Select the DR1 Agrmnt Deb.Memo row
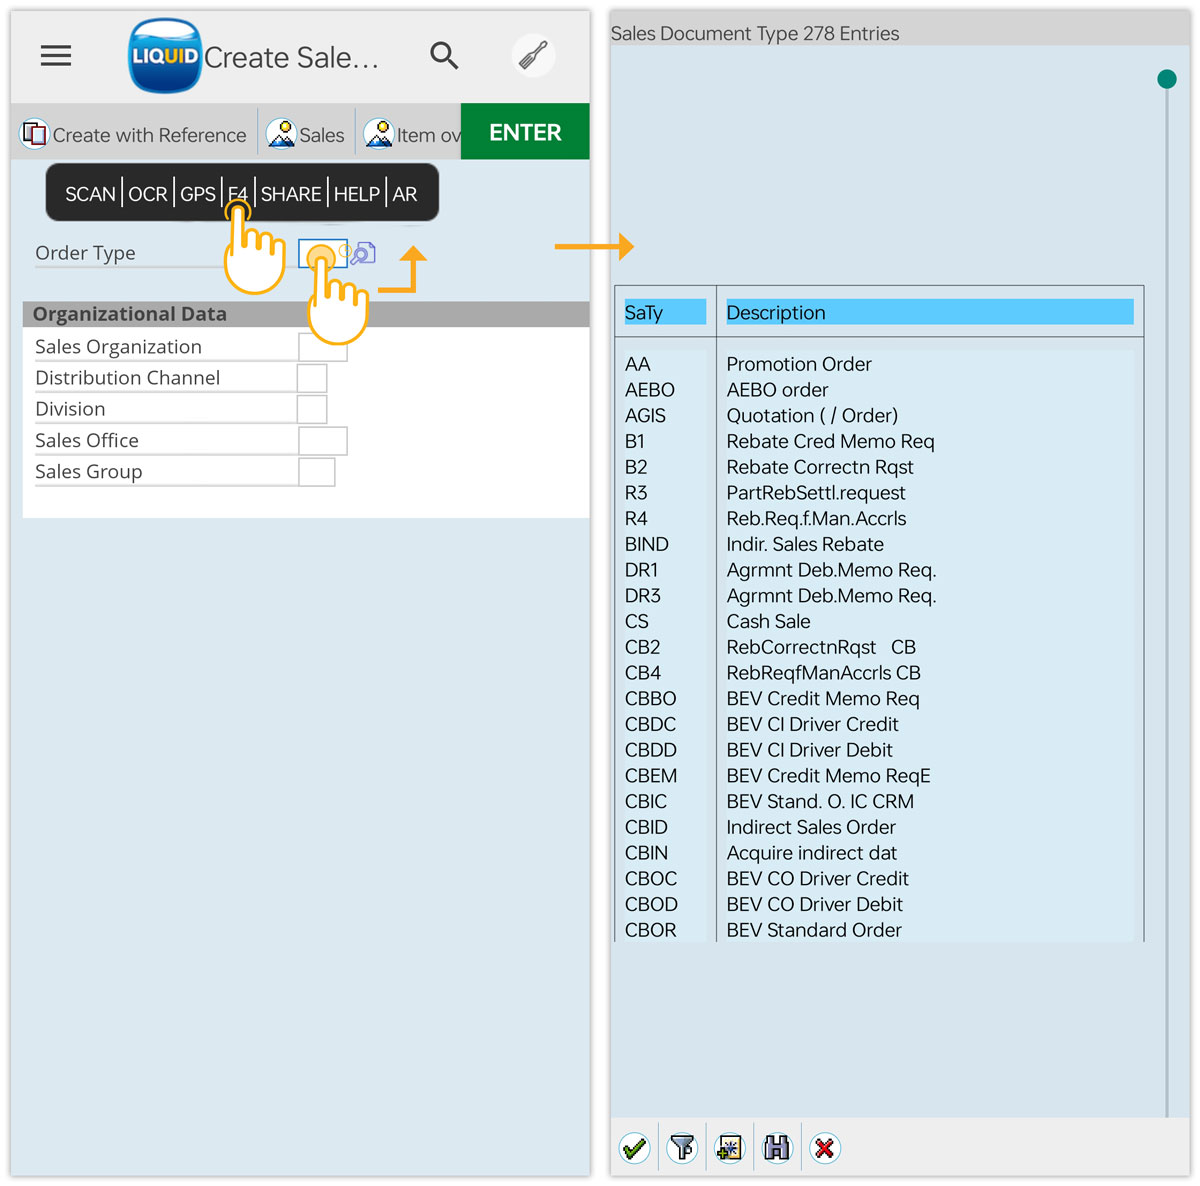 click(x=879, y=570)
